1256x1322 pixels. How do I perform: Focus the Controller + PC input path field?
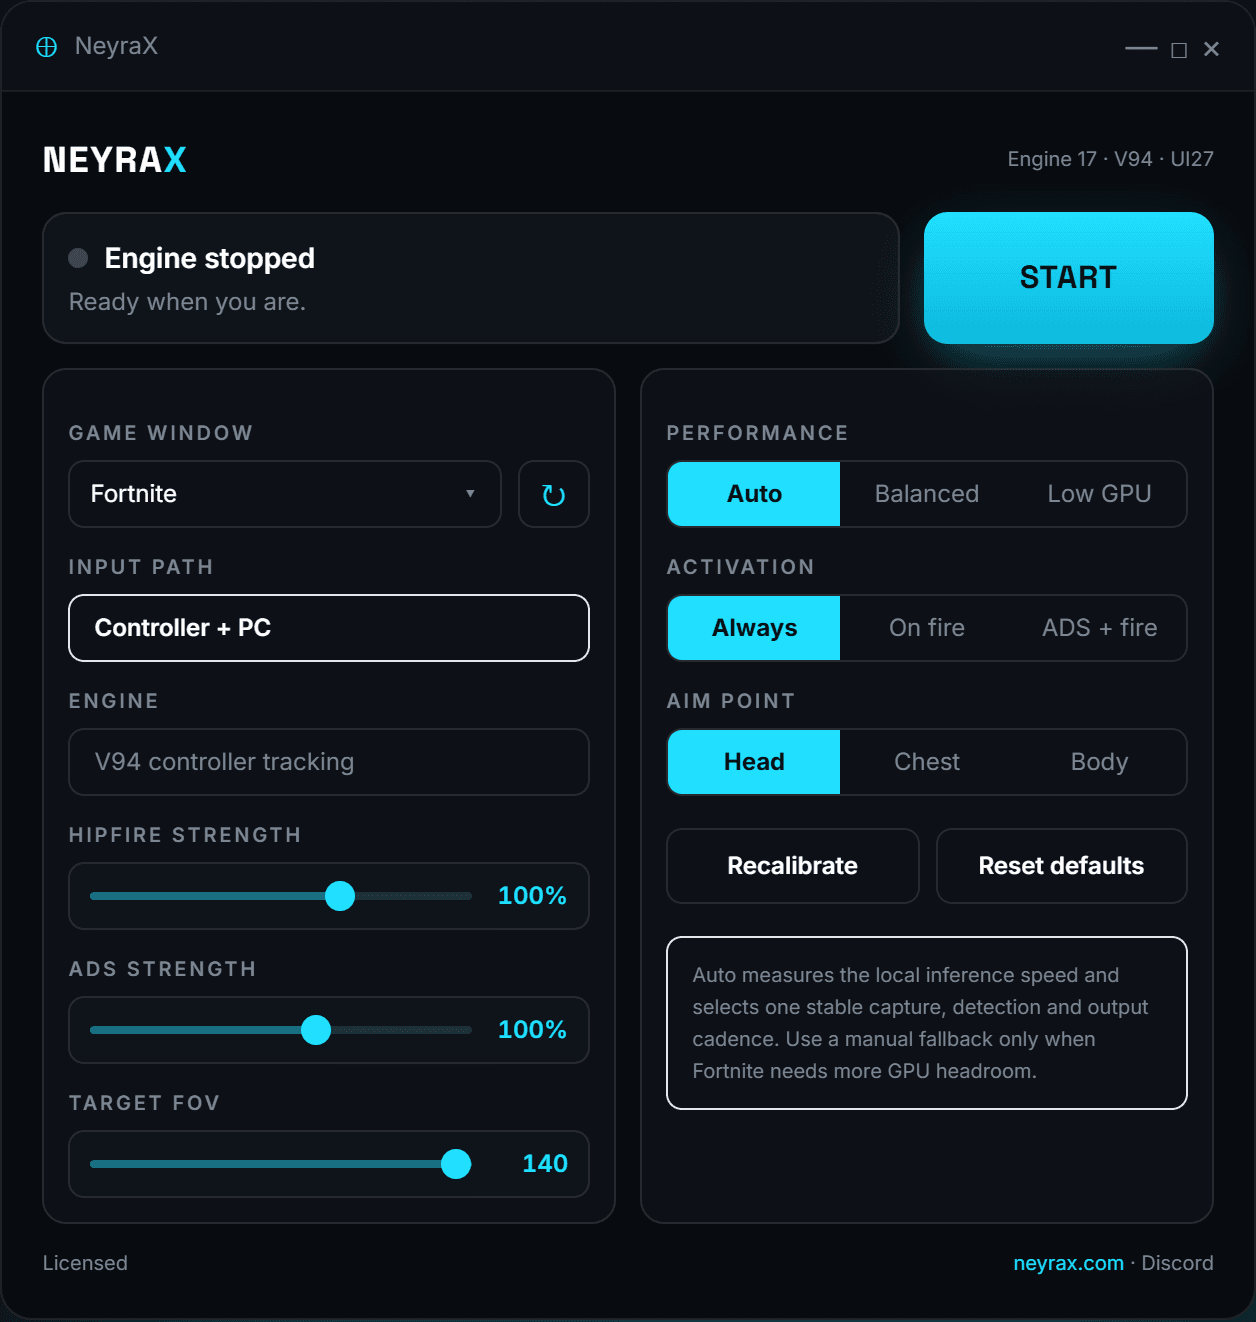(x=329, y=628)
